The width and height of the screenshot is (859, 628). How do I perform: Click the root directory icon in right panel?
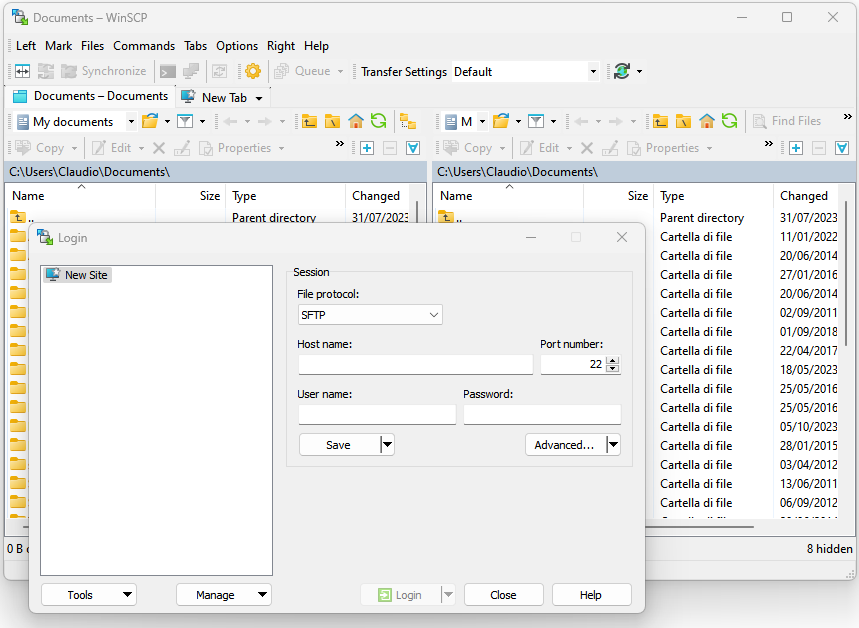tap(683, 121)
